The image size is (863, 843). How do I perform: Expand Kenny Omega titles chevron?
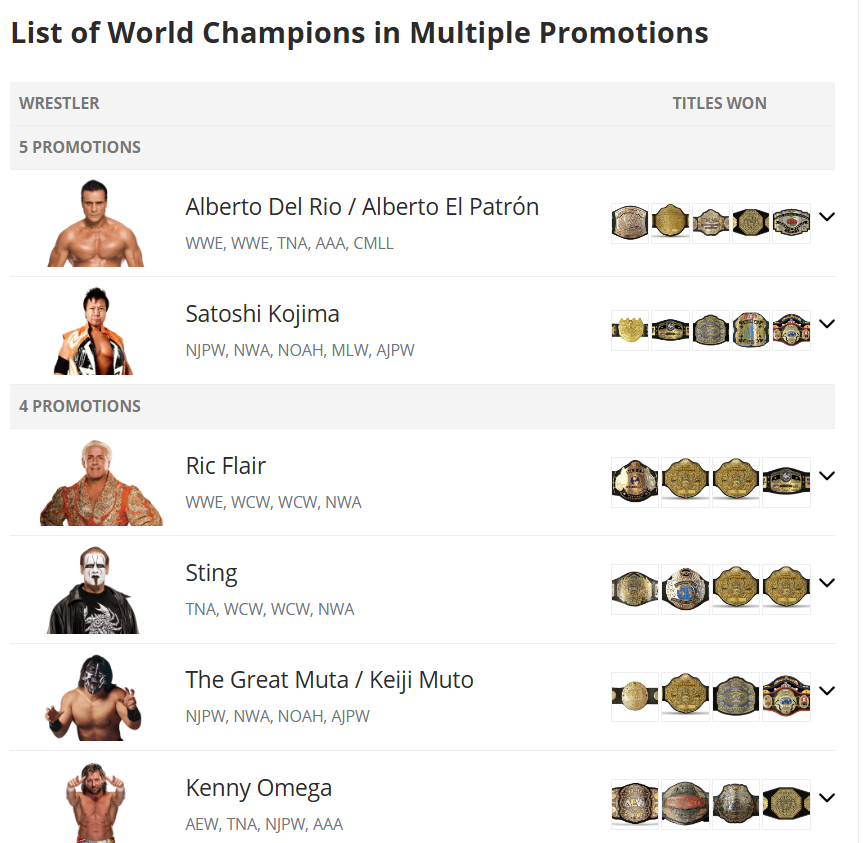tap(826, 797)
